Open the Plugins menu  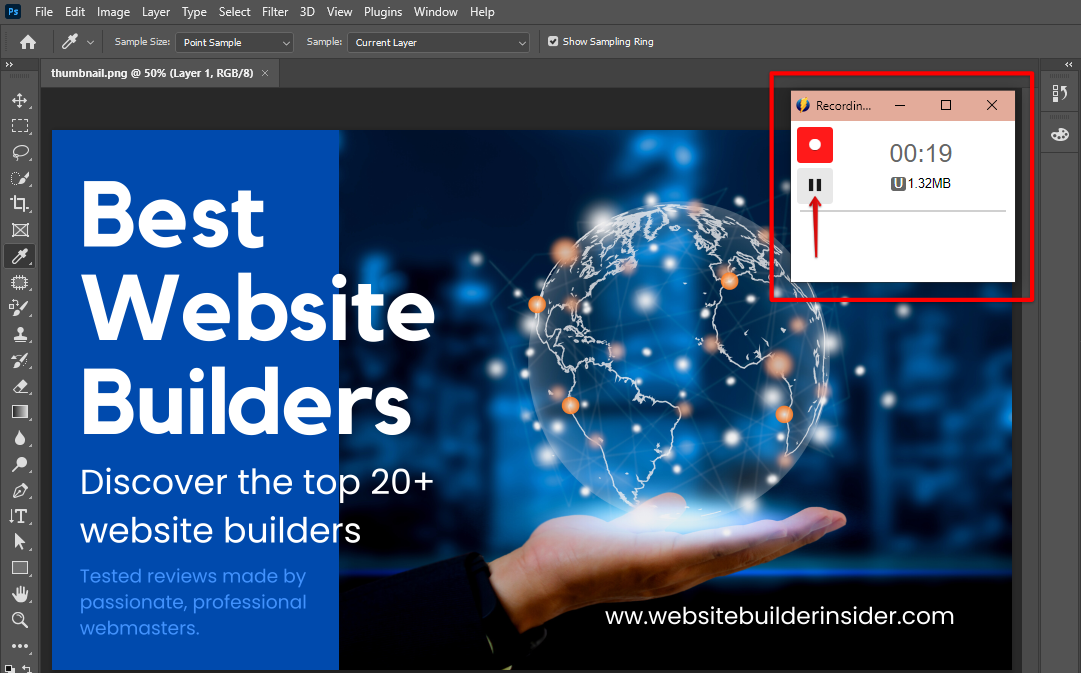pos(383,12)
